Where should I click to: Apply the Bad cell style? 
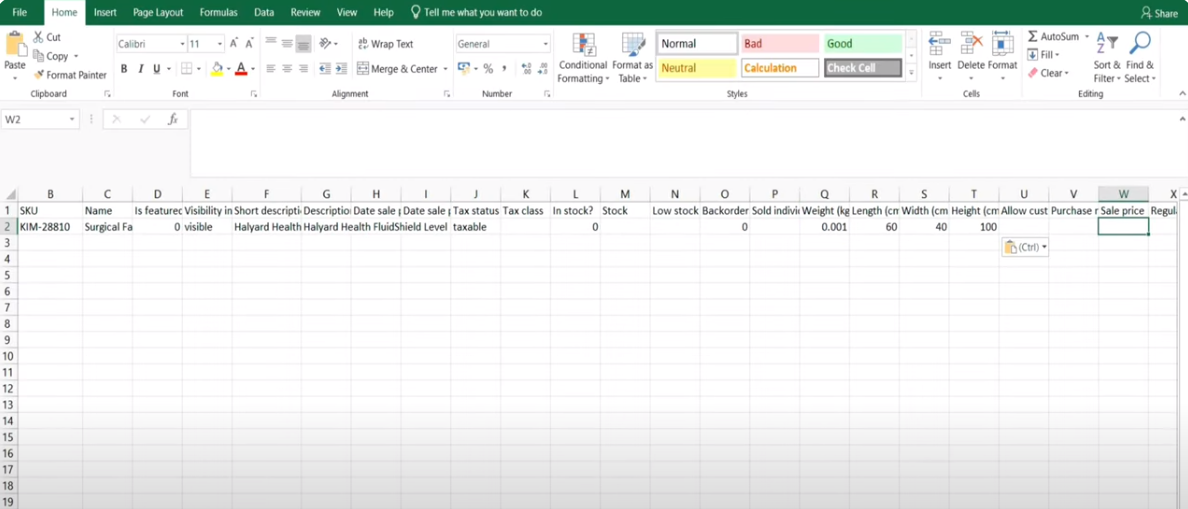tap(780, 44)
